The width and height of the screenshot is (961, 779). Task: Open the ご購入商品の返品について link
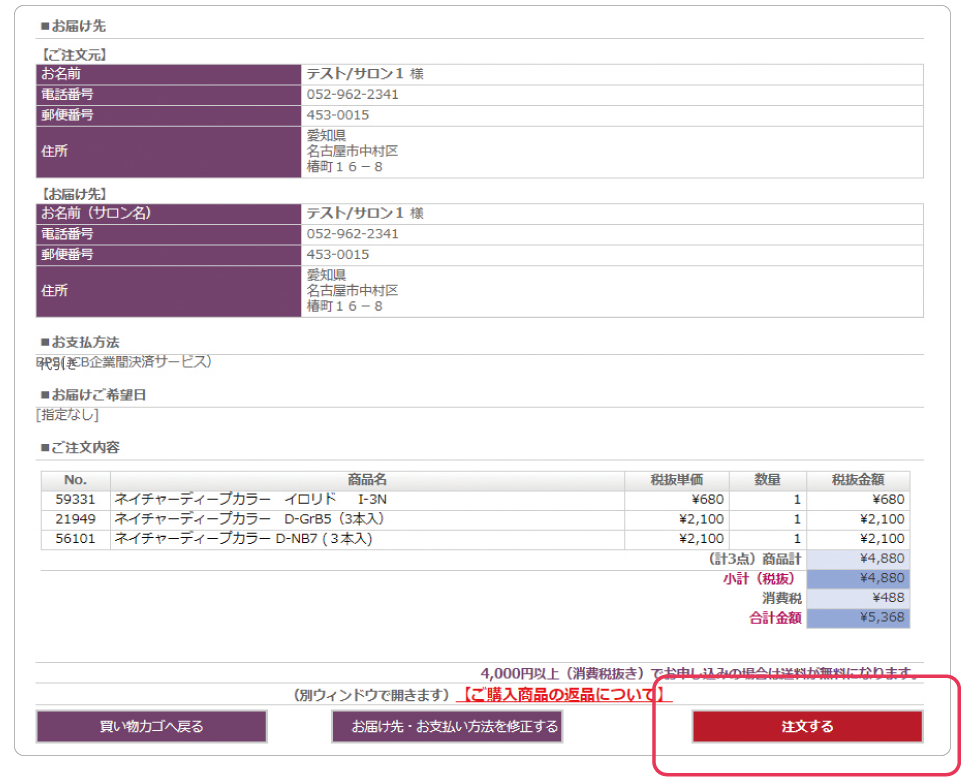pos(563,694)
